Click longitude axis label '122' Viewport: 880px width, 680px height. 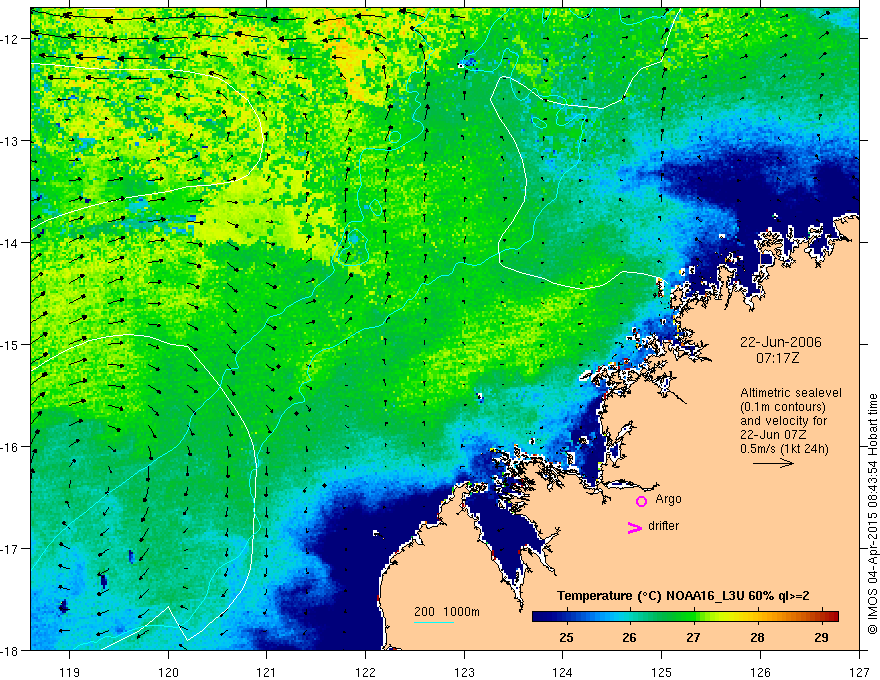pos(365,672)
